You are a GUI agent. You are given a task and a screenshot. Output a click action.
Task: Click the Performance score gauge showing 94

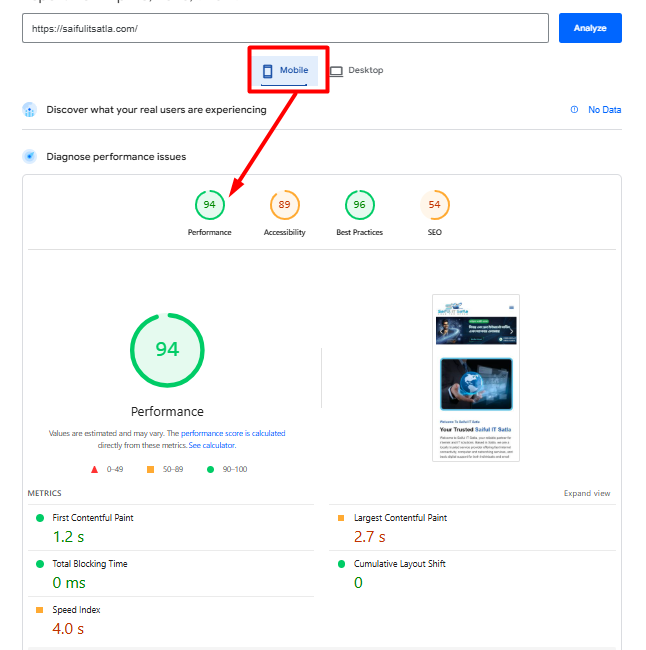(x=209, y=205)
